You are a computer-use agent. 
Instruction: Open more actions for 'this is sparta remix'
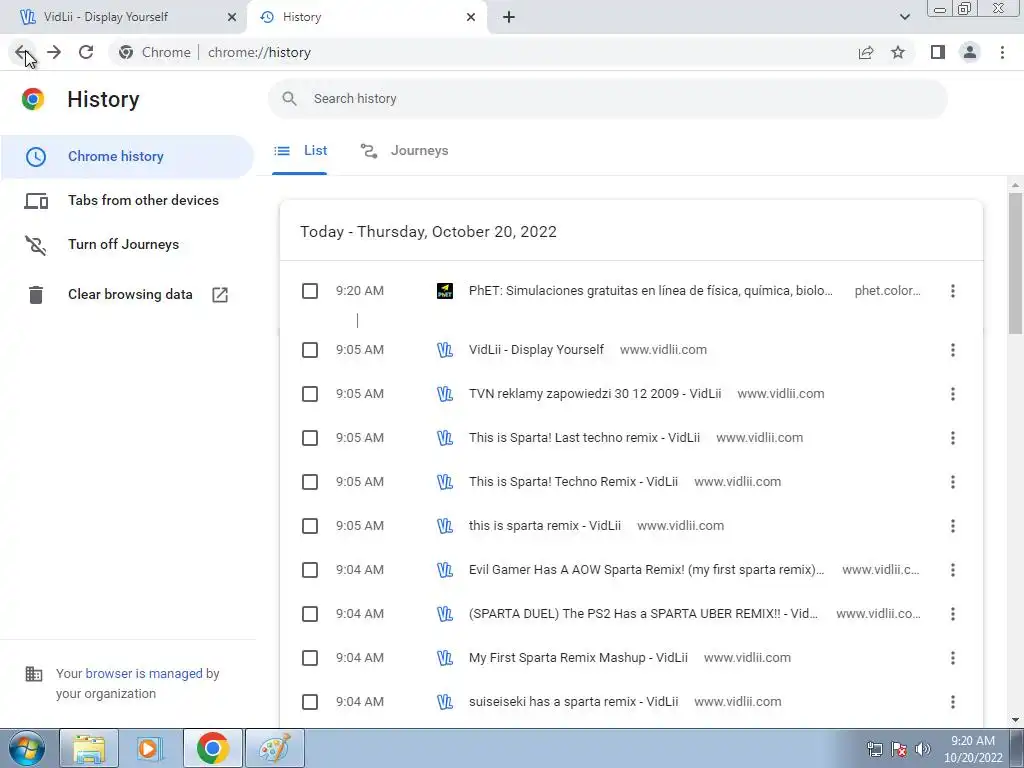pyautogui.click(x=953, y=526)
